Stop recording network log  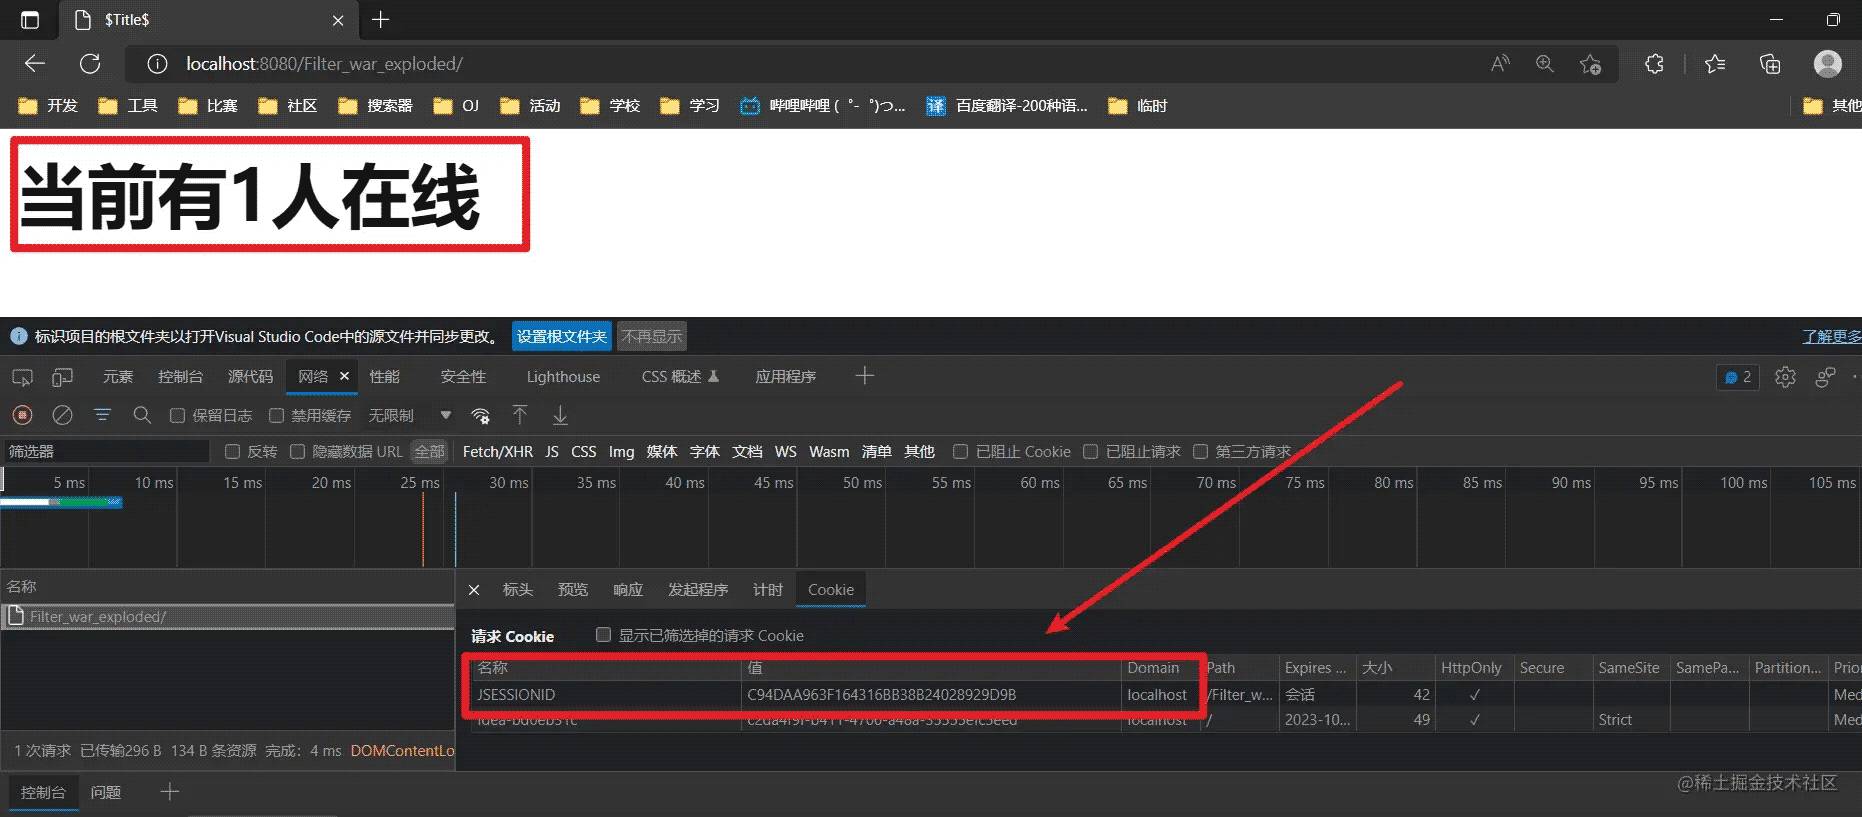coord(23,415)
